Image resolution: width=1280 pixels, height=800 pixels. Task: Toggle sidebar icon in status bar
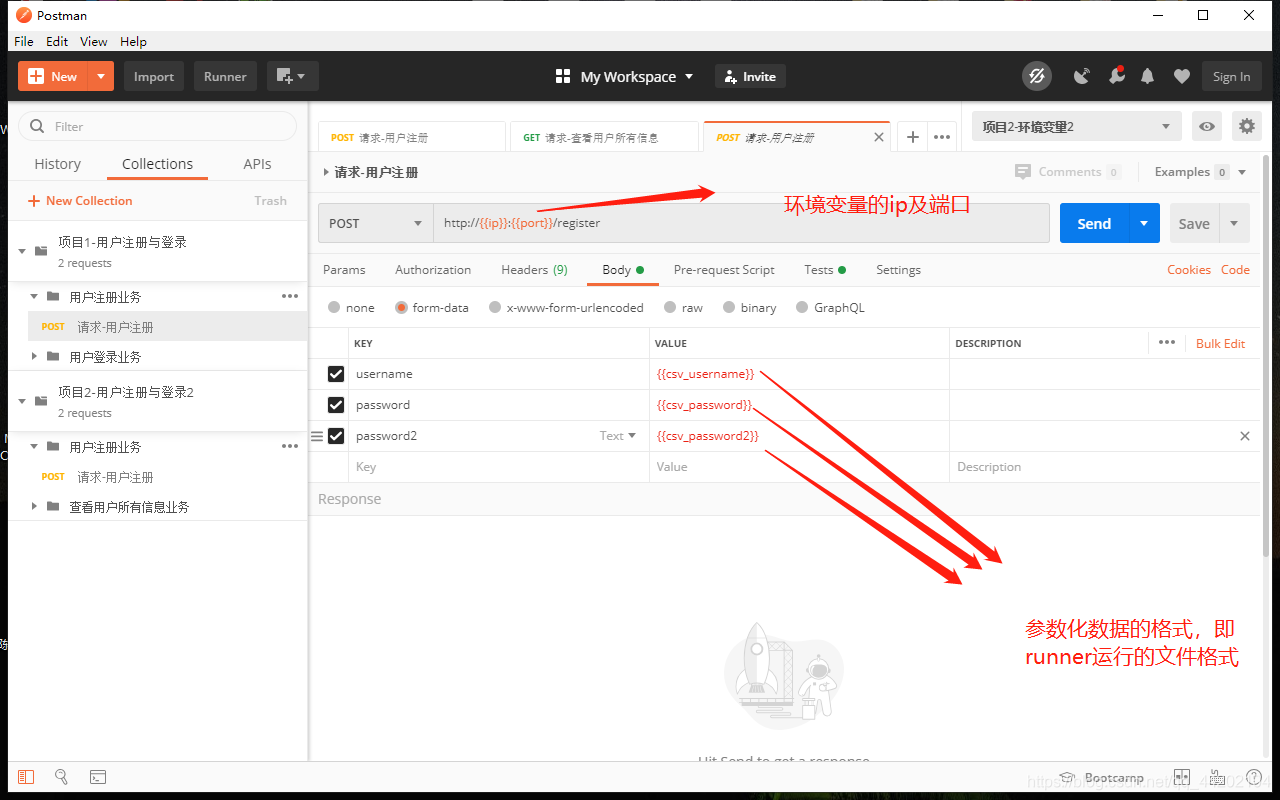point(26,777)
